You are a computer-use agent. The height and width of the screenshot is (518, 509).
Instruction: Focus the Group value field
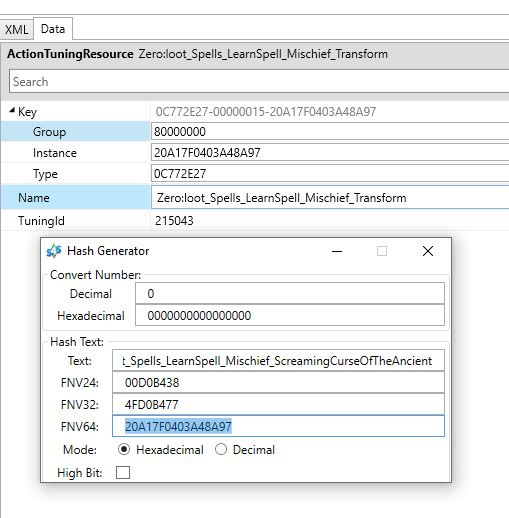coord(330,132)
